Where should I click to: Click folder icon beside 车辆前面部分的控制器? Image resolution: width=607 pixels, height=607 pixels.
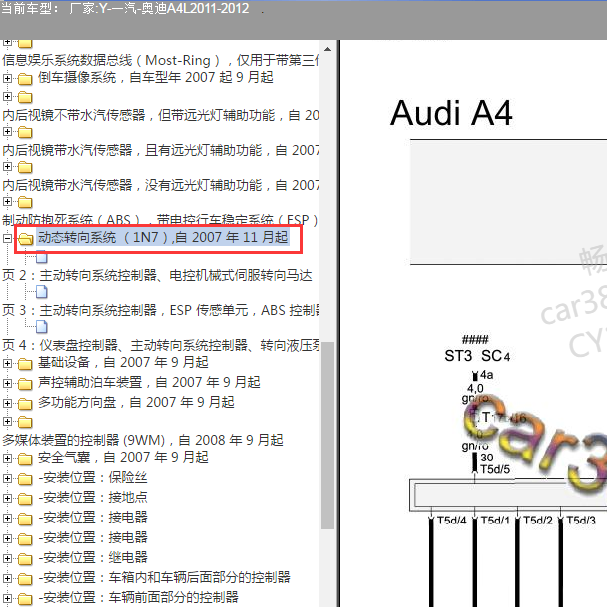coord(25,599)
